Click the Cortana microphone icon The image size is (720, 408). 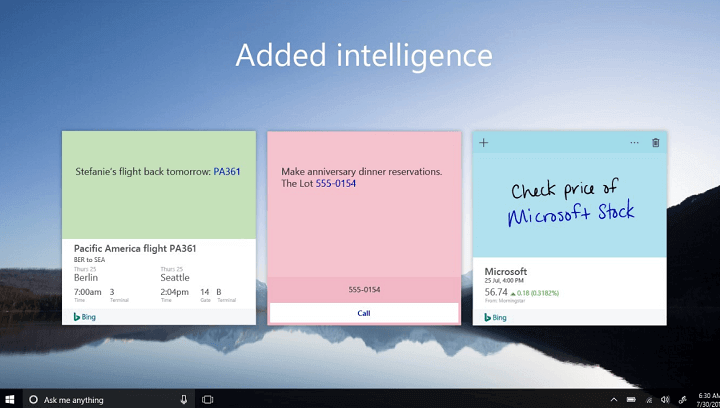pos(184,400)
